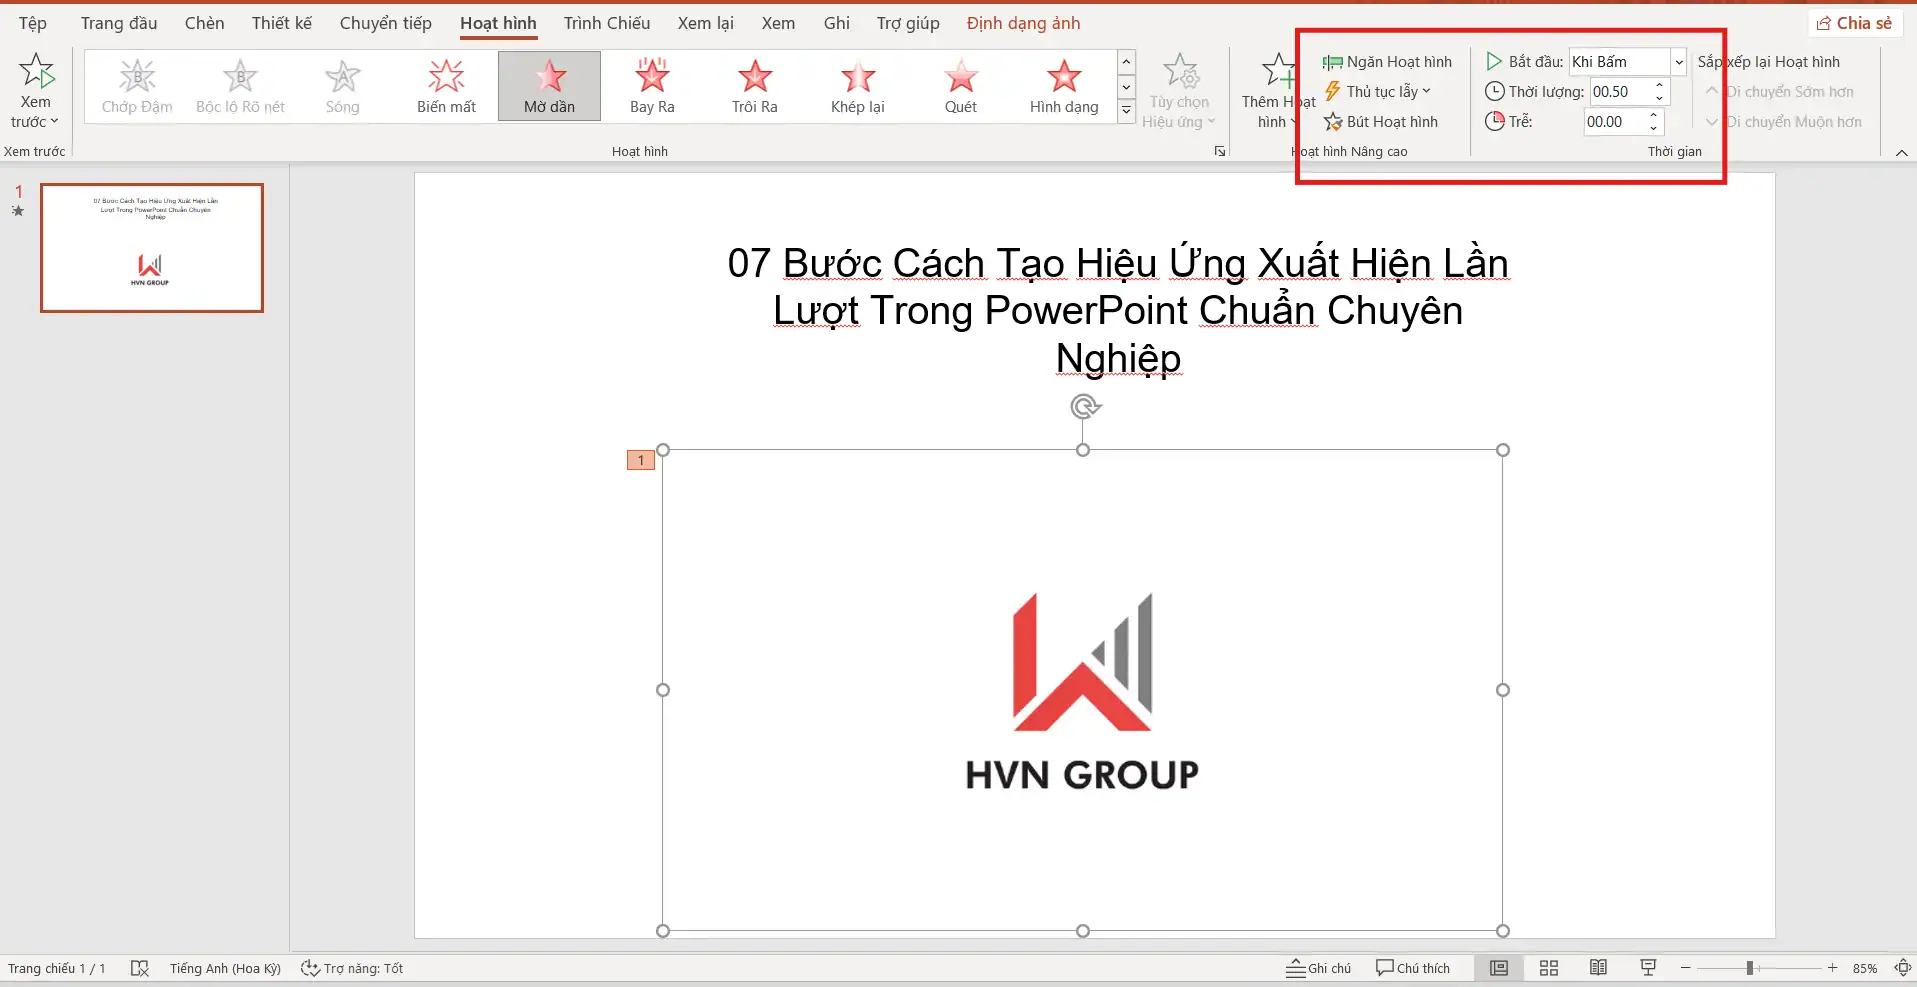Pick the Hình dạng animation effect

[1063, 86]
